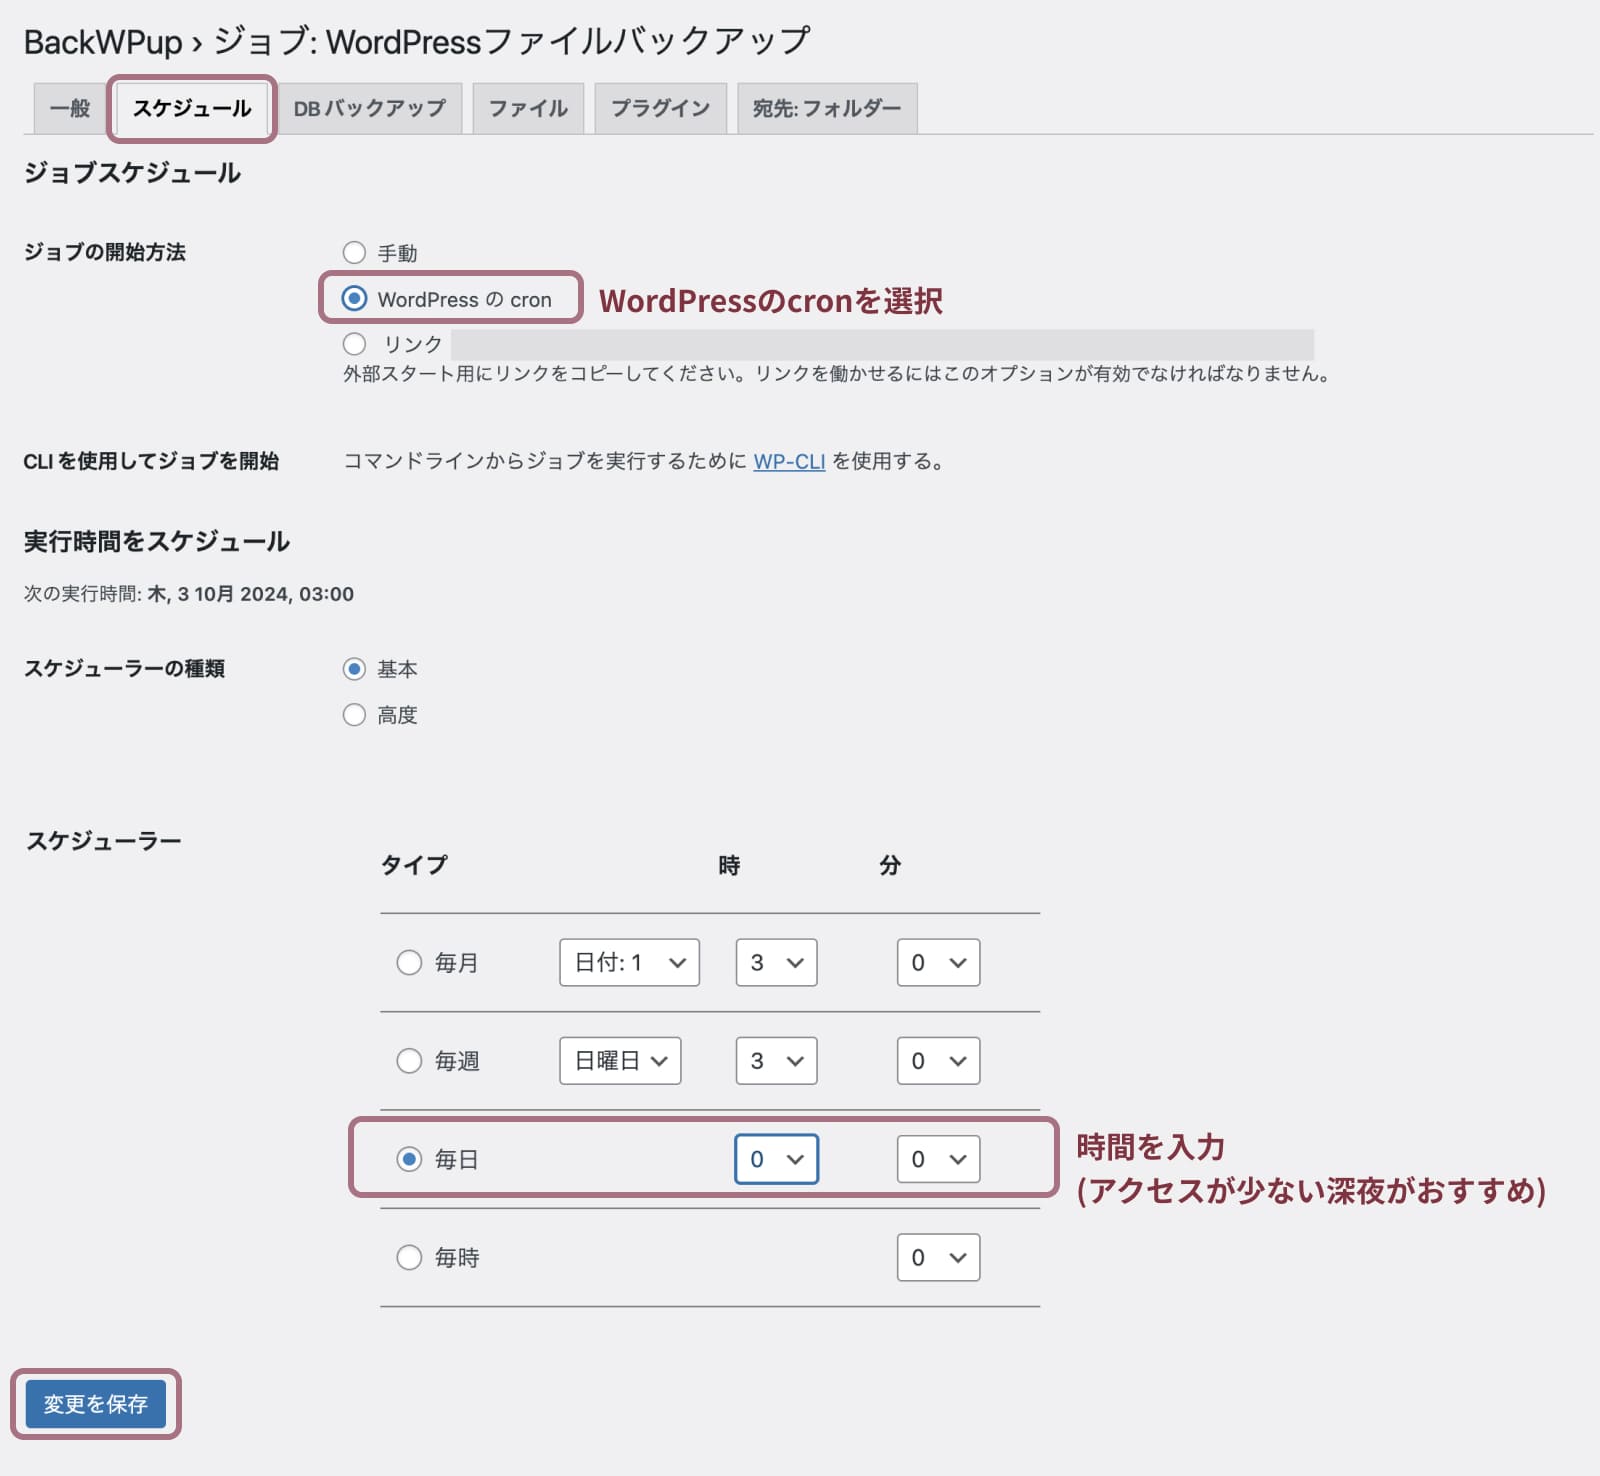Screen dimensions: 1600x1476
Task: Open the 毎時 minute dropdown
Action: click(938, 1257)
